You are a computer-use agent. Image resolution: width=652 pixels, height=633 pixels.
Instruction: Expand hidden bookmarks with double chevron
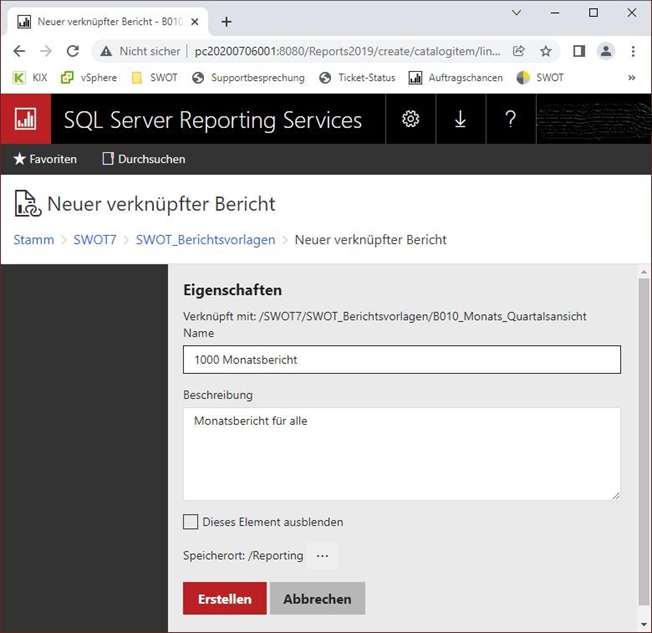632,77
